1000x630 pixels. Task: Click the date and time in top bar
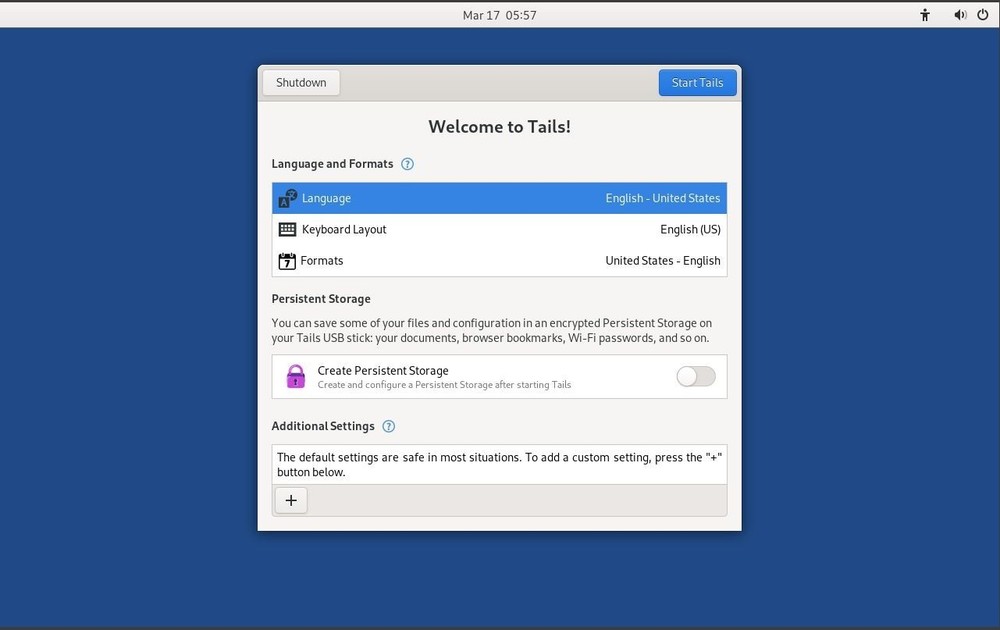point(500,14)
